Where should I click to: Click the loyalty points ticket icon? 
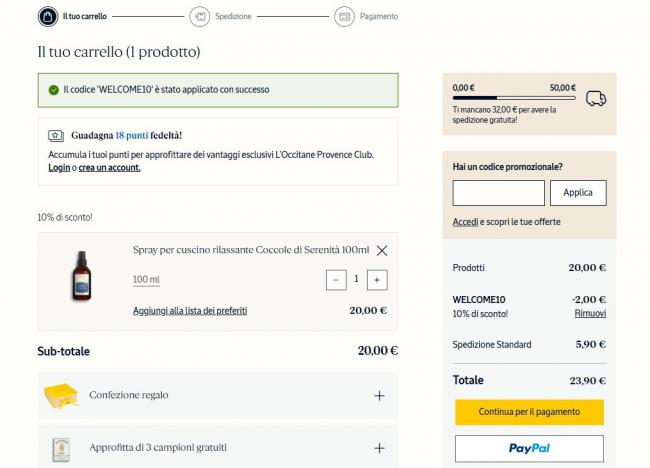[x=56, y=136]
